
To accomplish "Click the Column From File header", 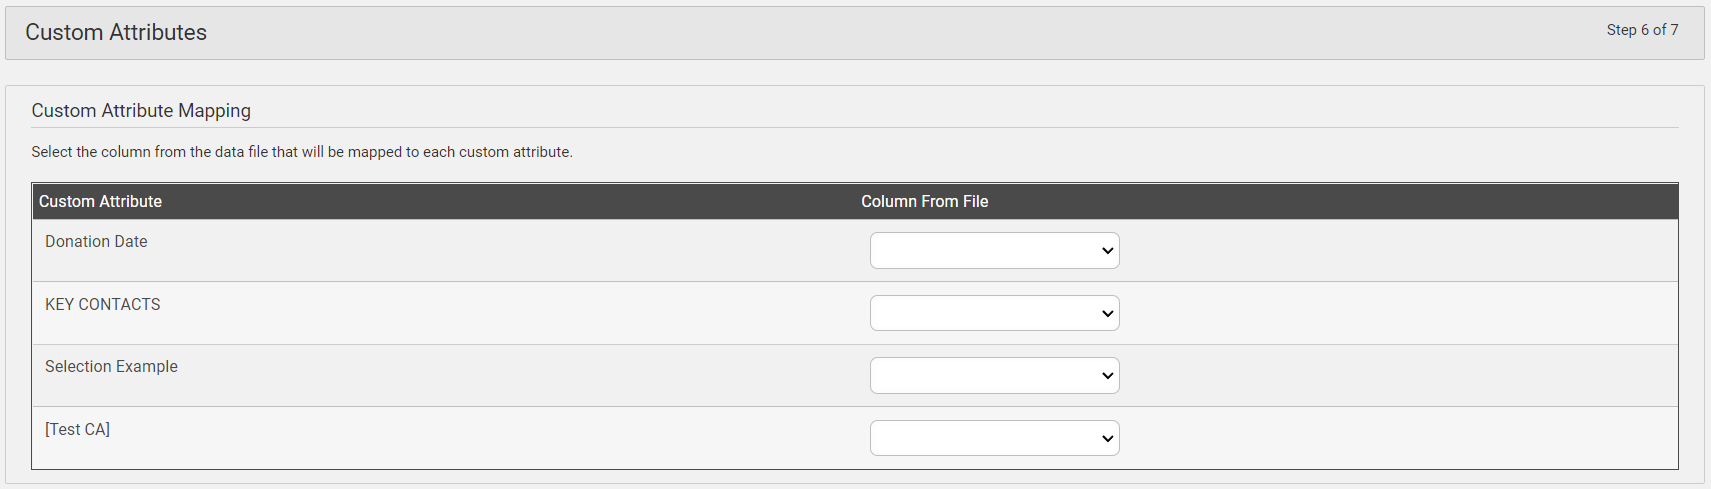I will pos(925,201).
